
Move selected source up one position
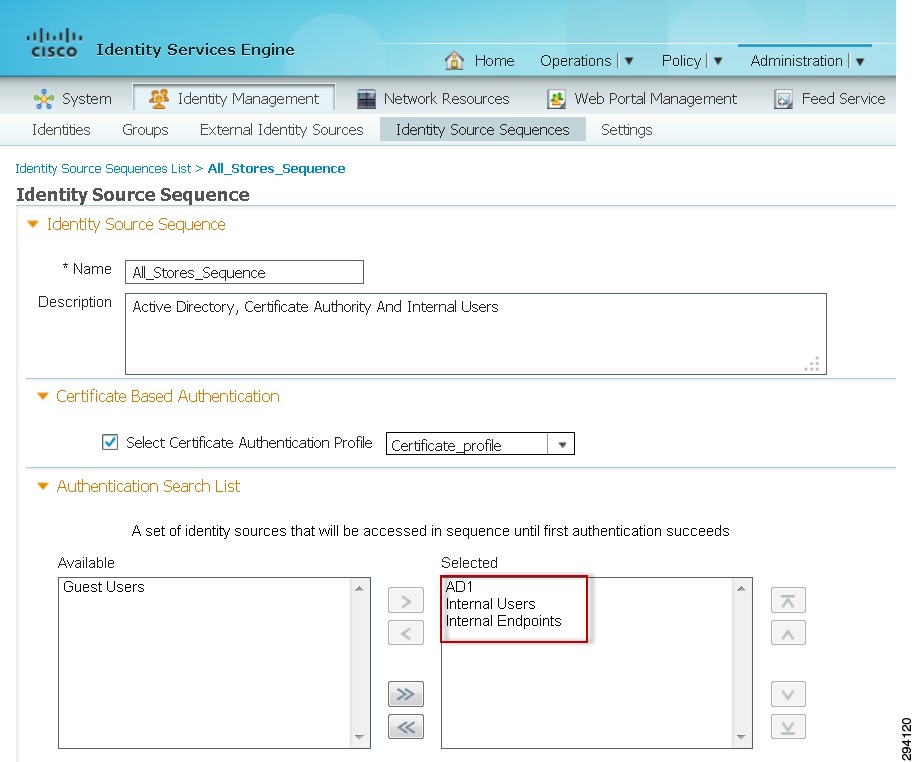click(788, 633)
